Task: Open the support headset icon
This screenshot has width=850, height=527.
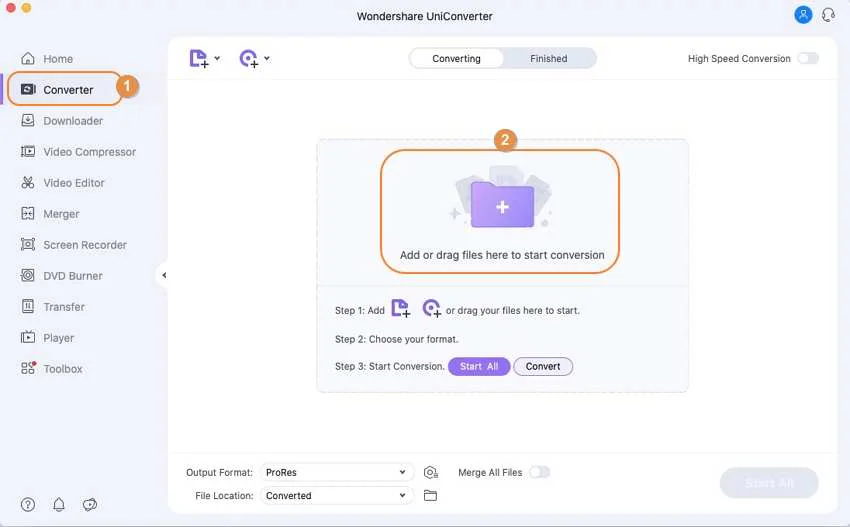Action: point(828,15)
